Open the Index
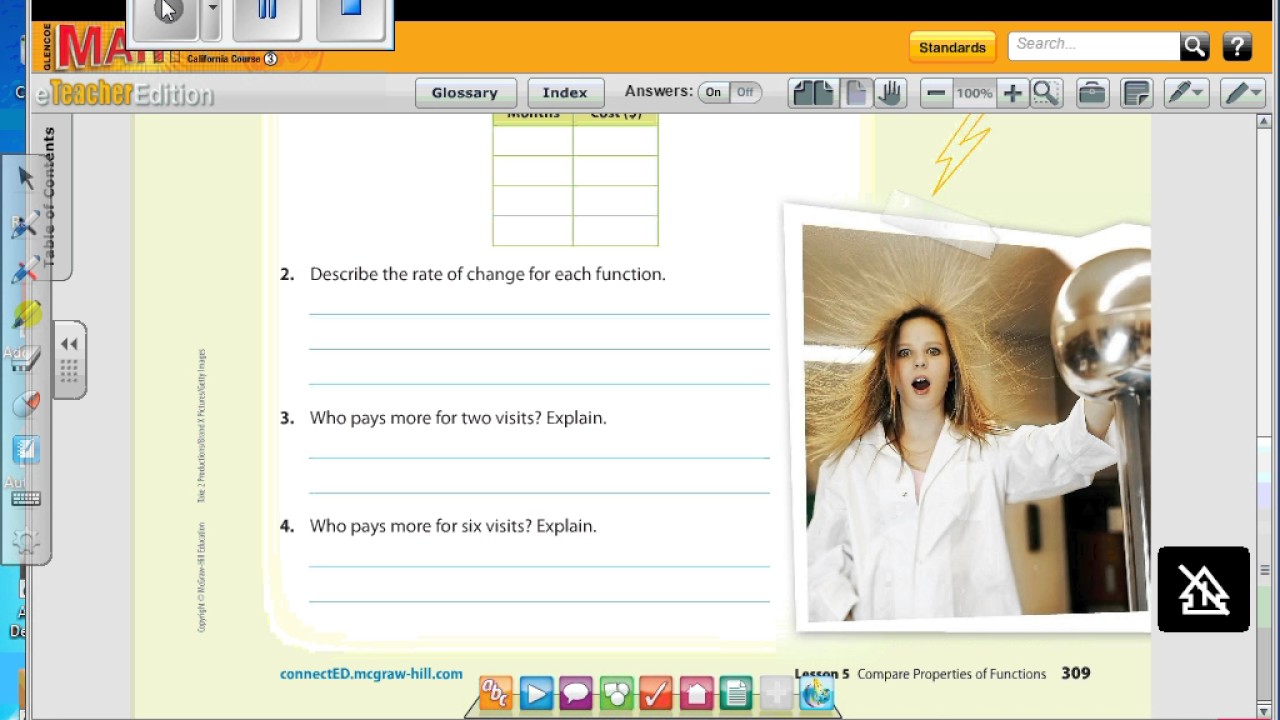The image size is (1280, 720). click(565, 93)
